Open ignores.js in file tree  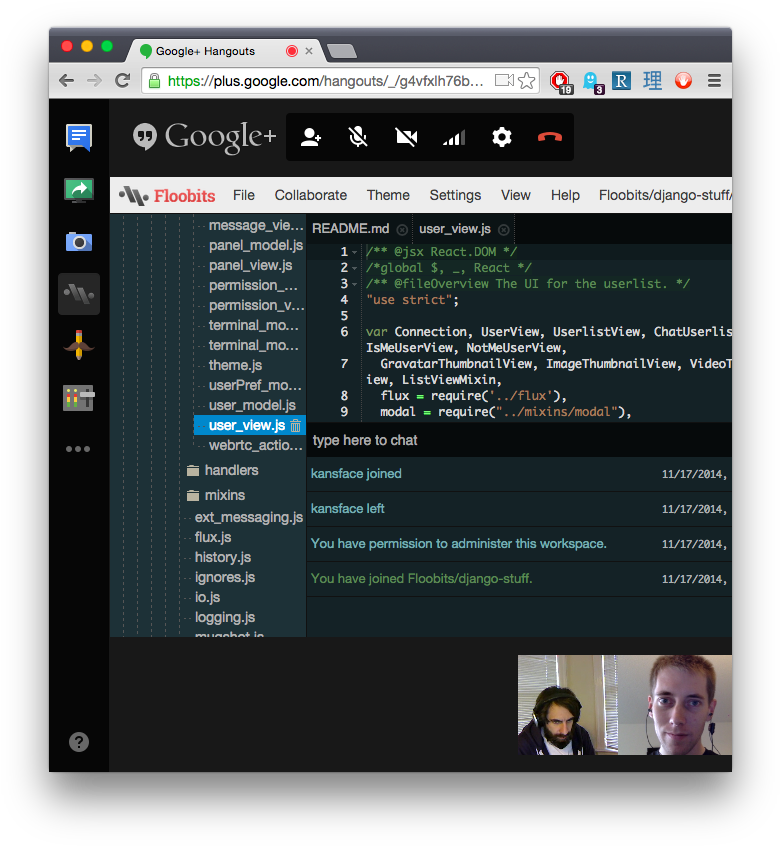click(x=224, y=577)
